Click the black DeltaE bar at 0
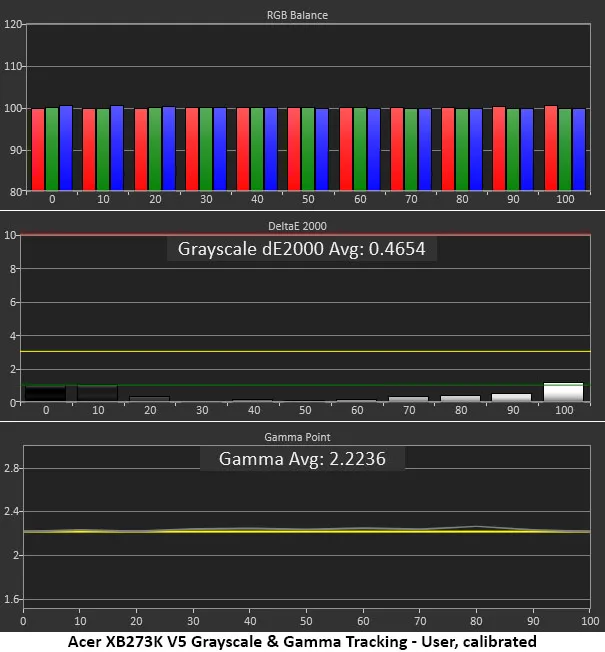This screenshot has height=652, width=605. 46,394
